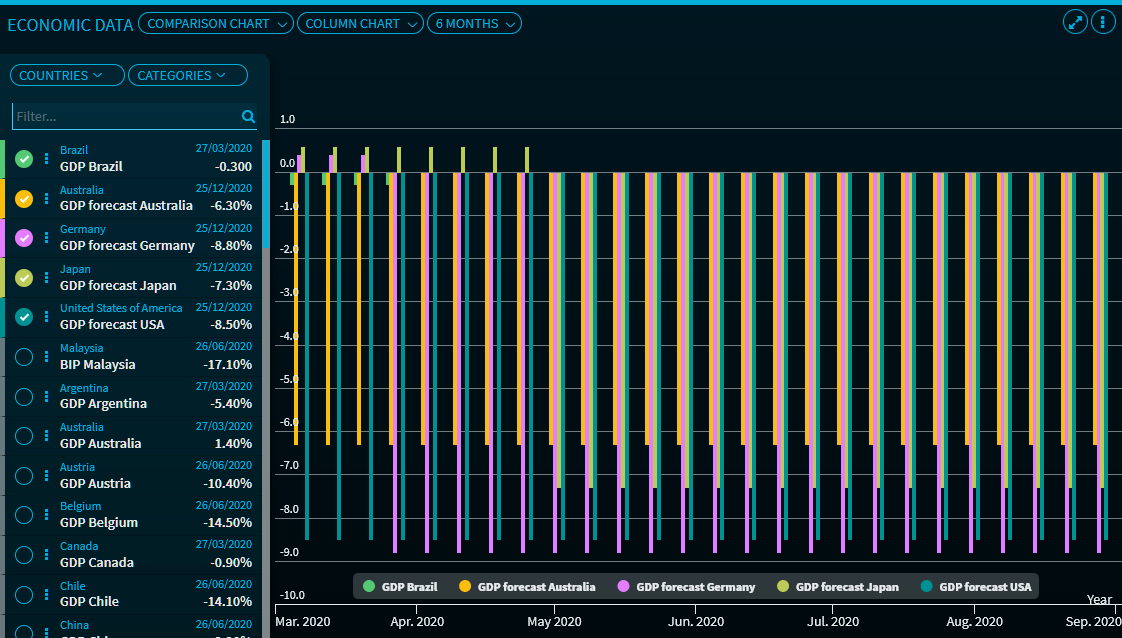Enable the BIP Malaysia series checkbox
The height and width of the screenshot is (638, 1122).
pyautogui.click(x=24, y=357)
